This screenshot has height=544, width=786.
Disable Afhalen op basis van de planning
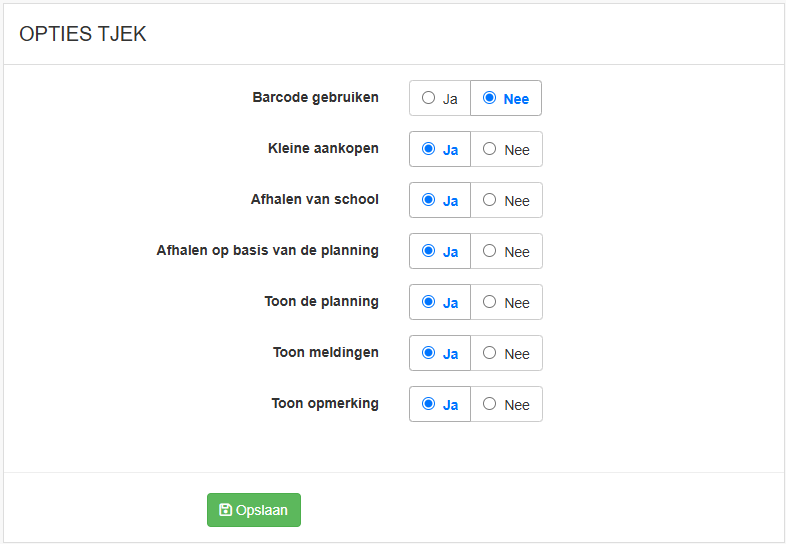[x=506, y=251]
